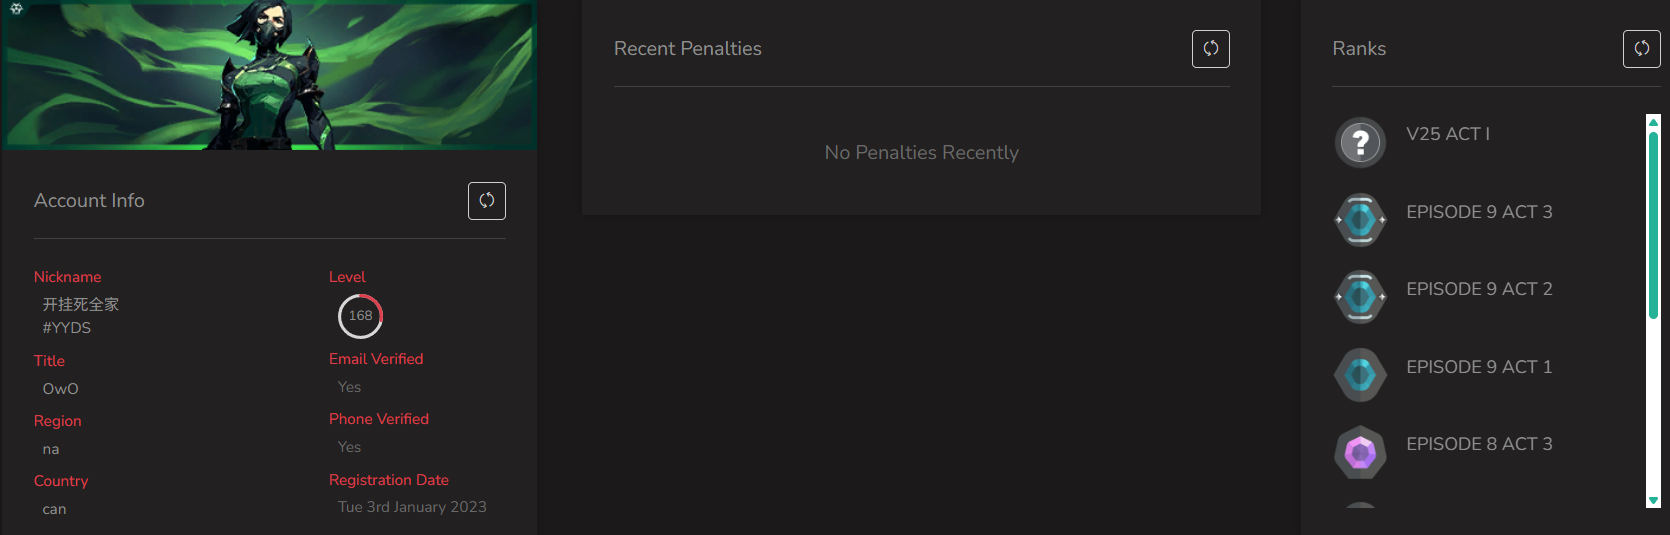
Task: Click the Ranks list scroll-up arrow
Action: pyautogui.click(x=1653, y=122)
